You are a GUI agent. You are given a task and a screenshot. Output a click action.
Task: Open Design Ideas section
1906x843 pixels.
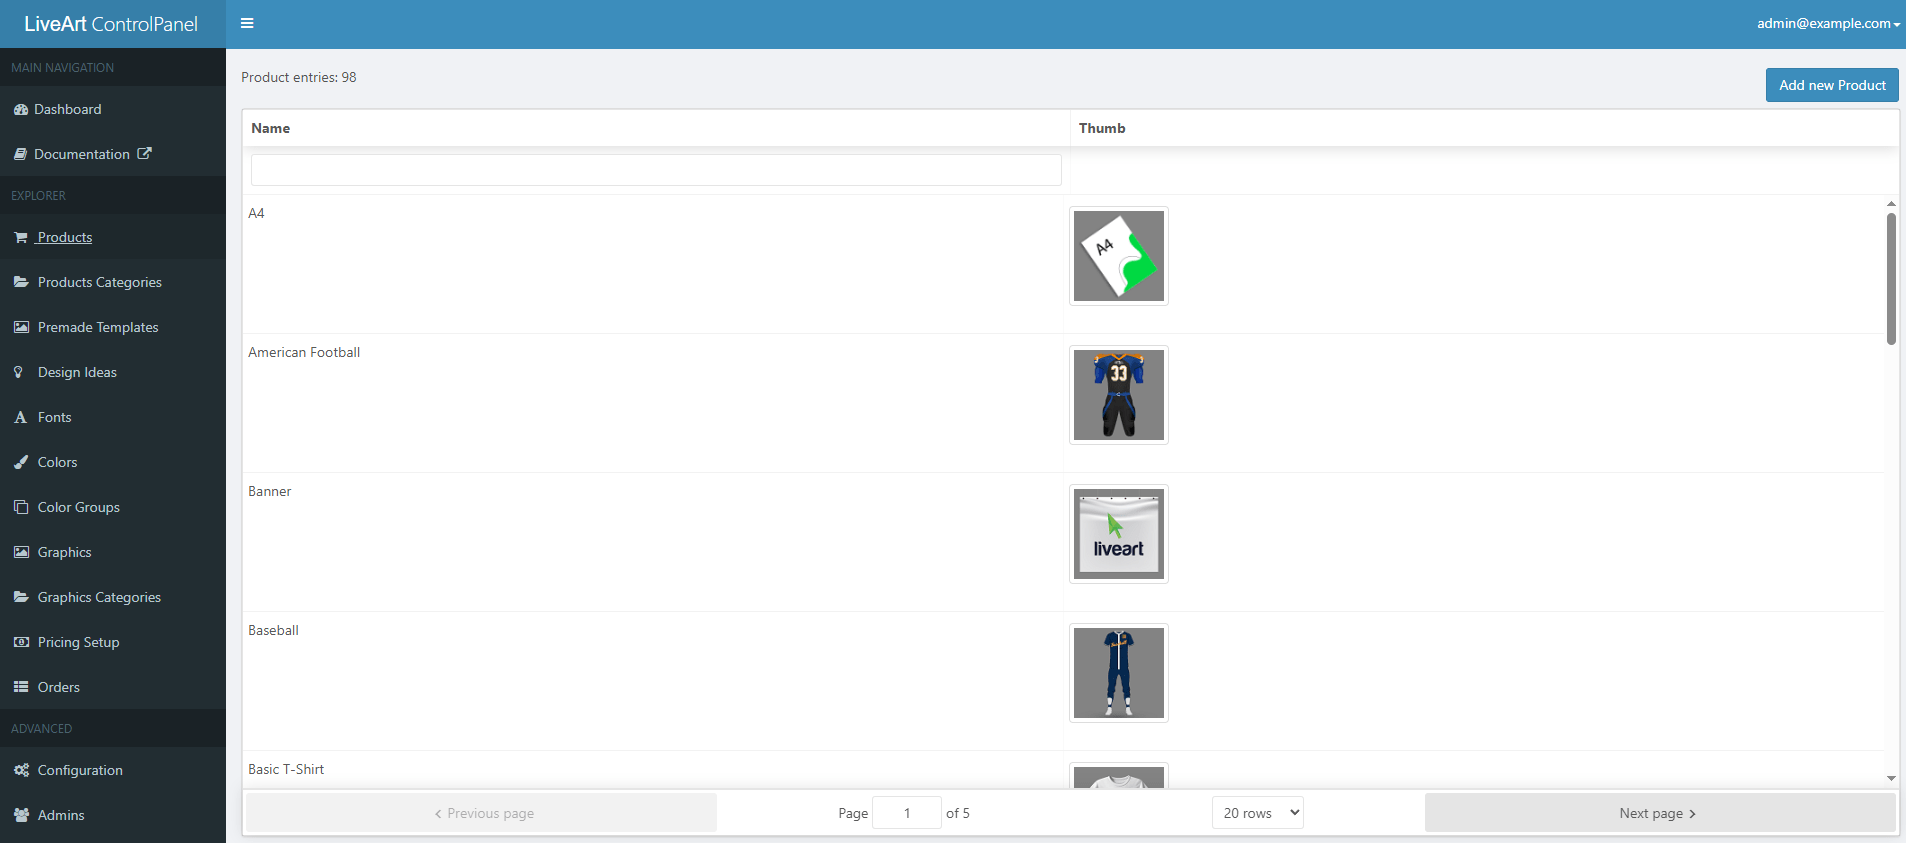(113, 372)
